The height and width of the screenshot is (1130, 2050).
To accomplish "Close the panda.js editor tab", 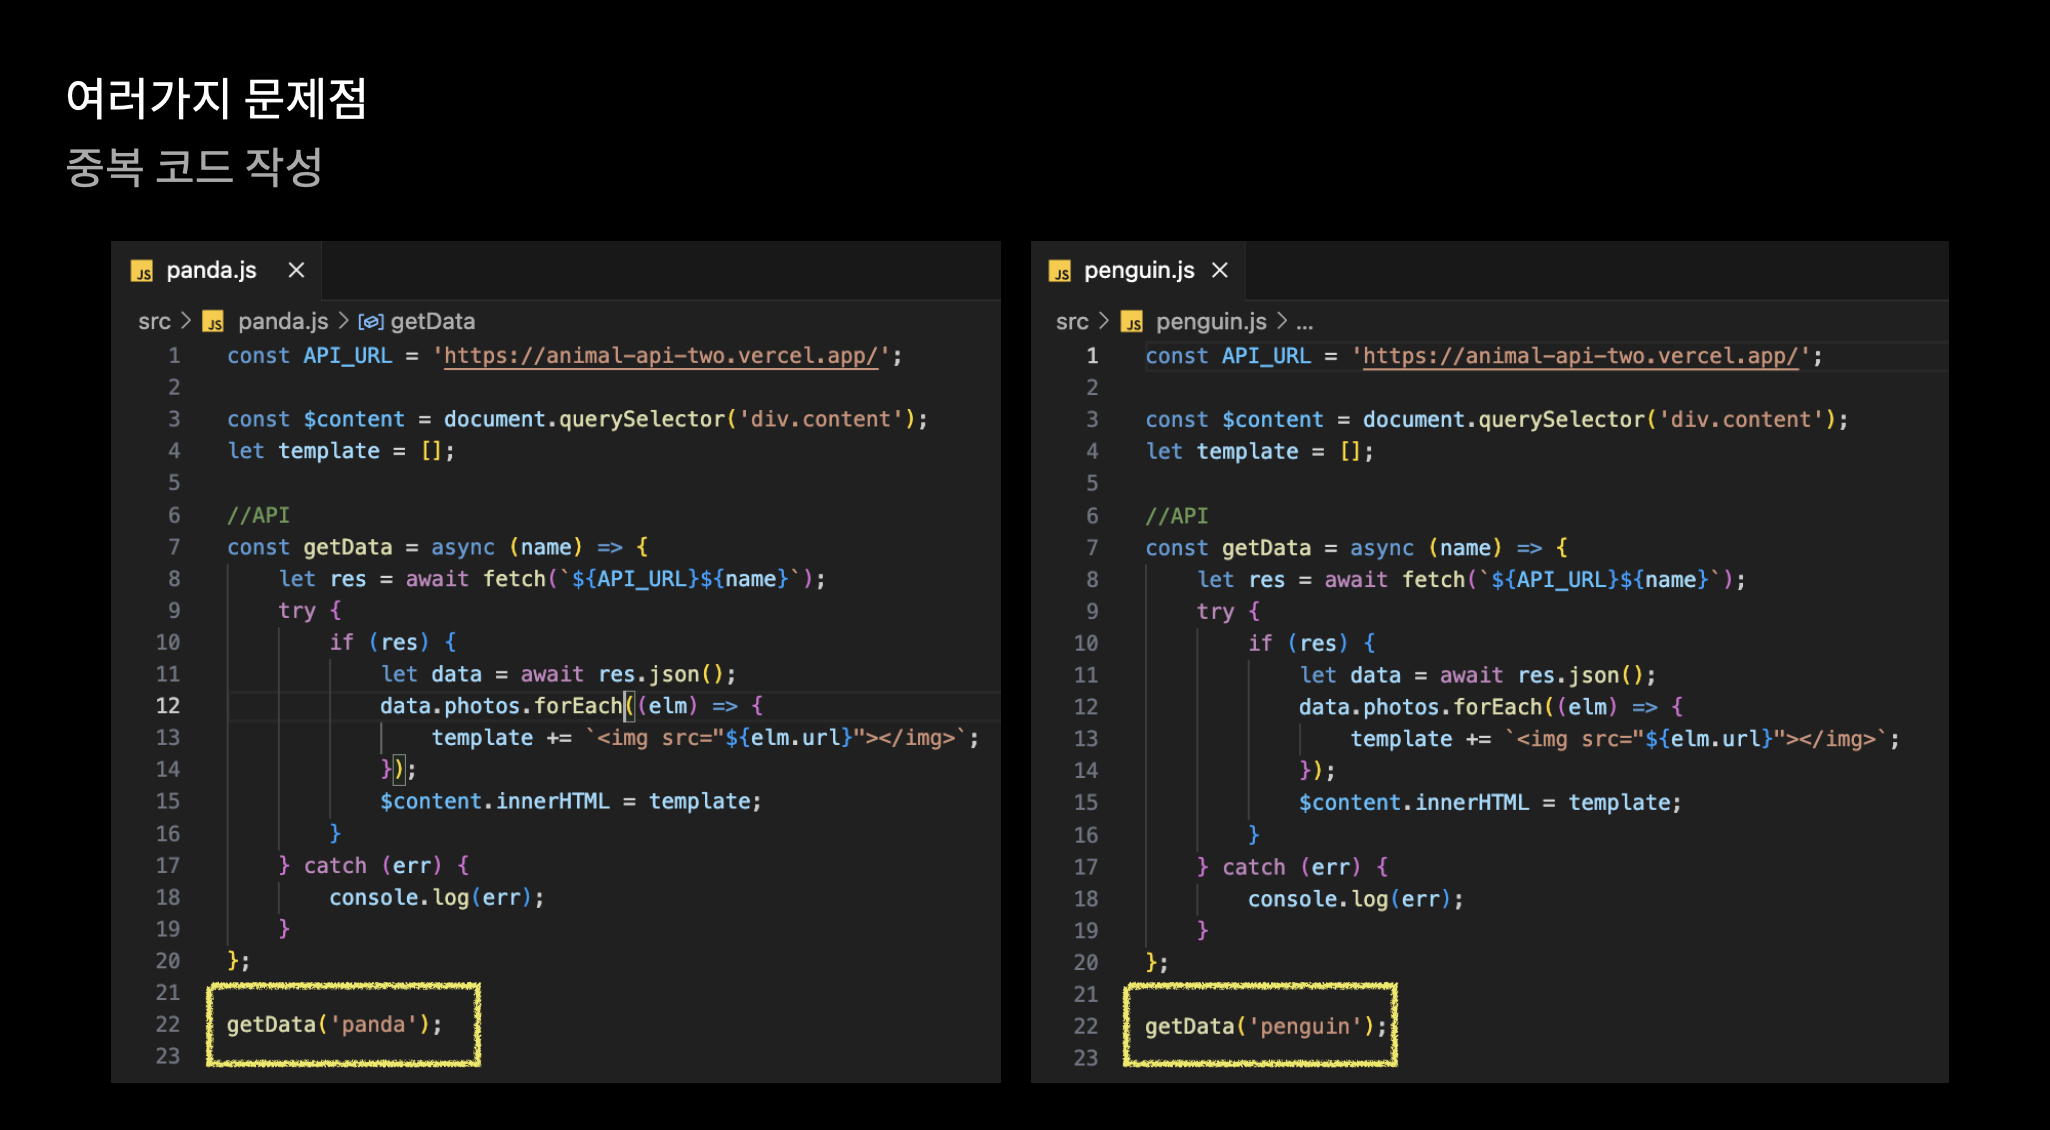I will [x=296, y=270].
